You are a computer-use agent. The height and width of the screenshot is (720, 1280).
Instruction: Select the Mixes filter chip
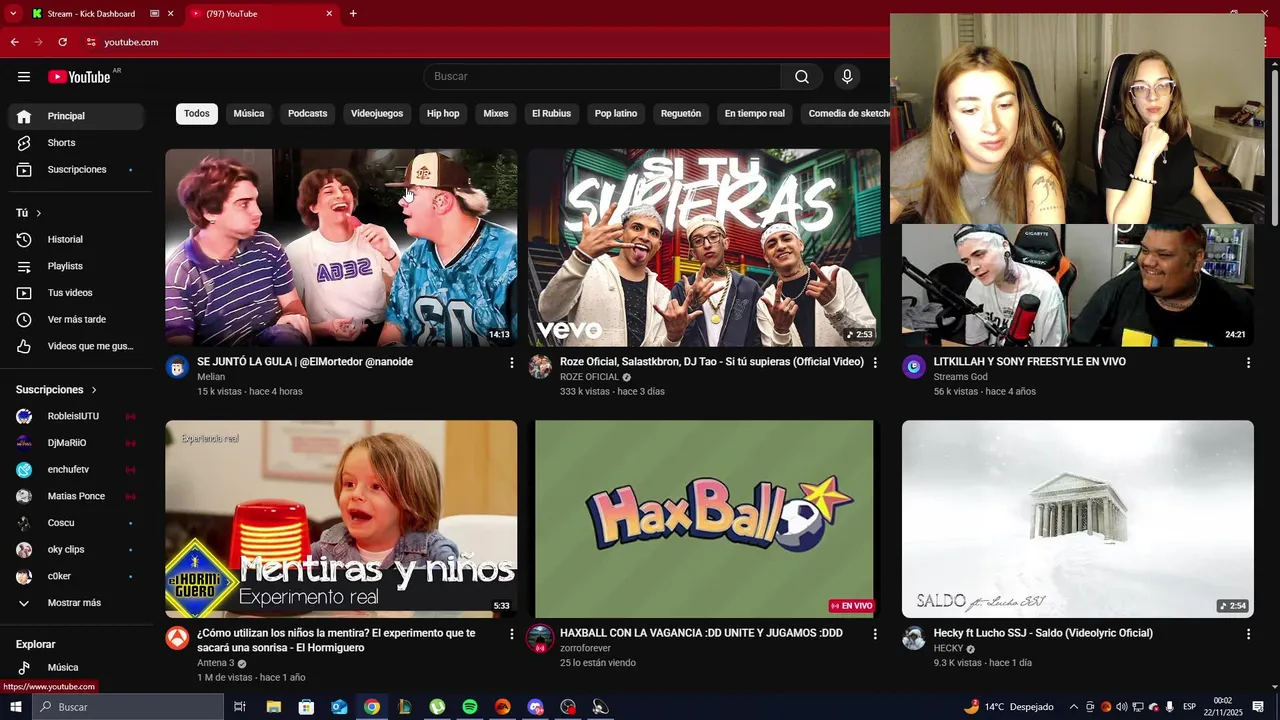click(496, 114)
